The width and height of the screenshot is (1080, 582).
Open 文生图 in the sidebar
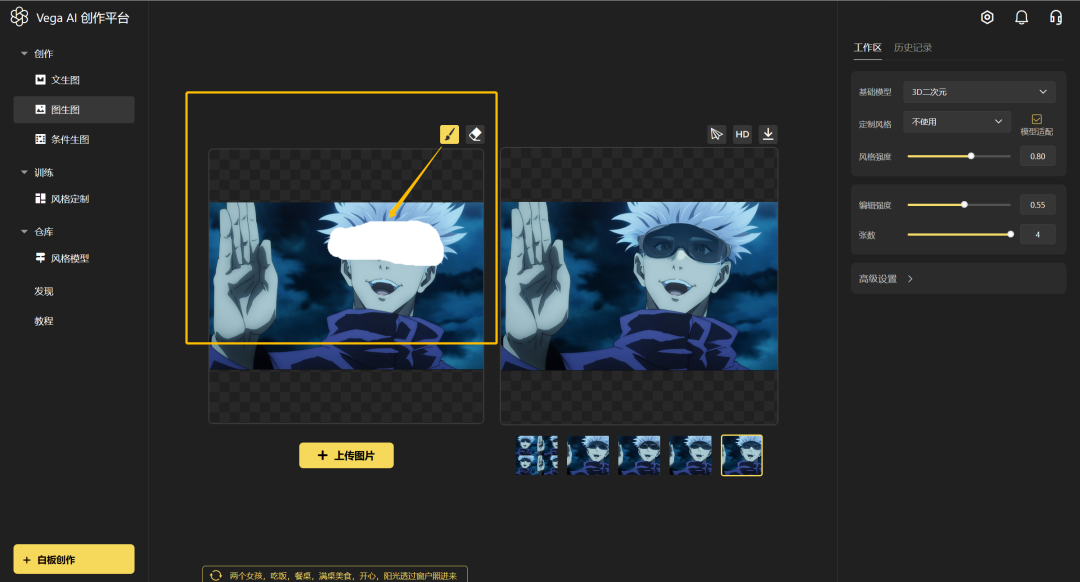[74, 80]
